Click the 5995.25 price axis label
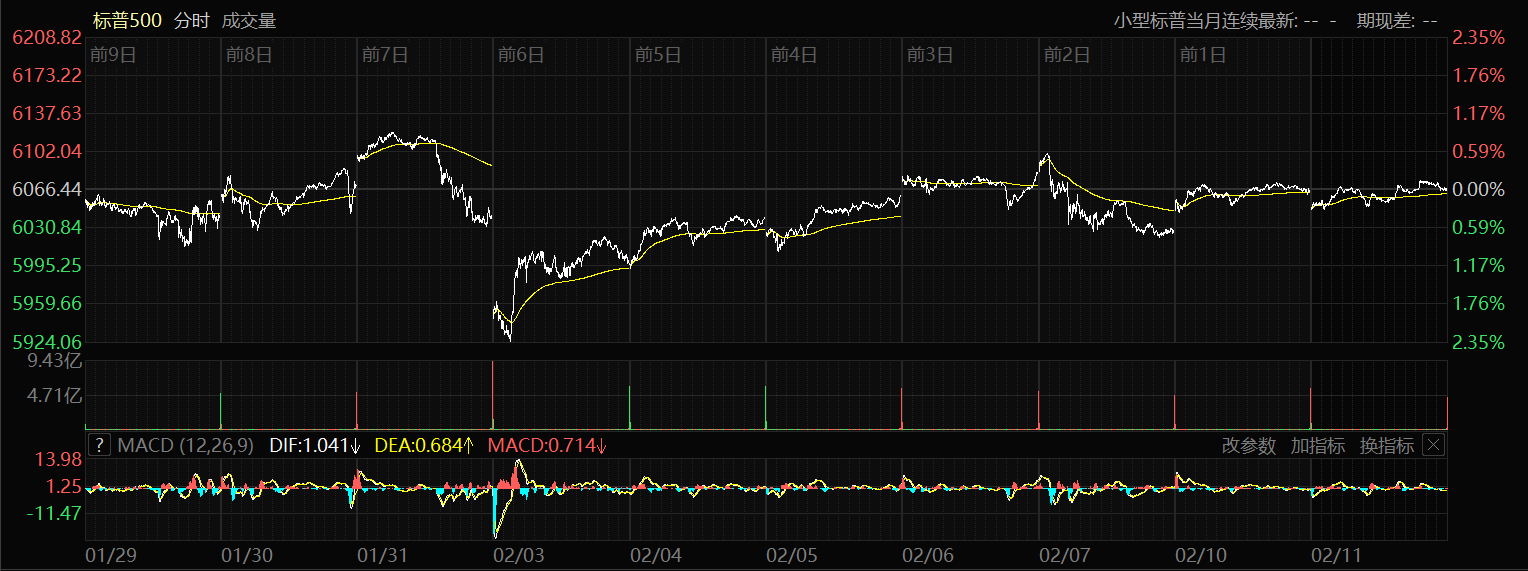 46,265
